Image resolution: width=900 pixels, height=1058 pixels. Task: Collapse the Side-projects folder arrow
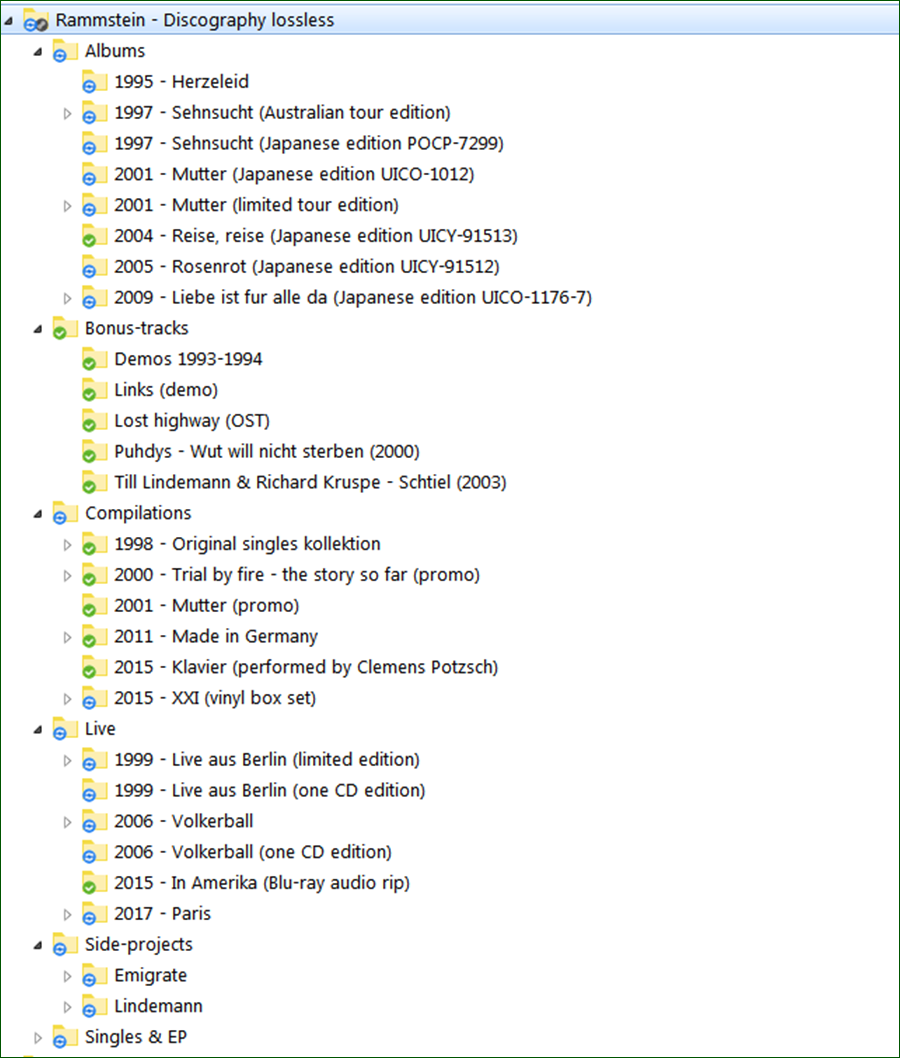(x=38, y=946)
